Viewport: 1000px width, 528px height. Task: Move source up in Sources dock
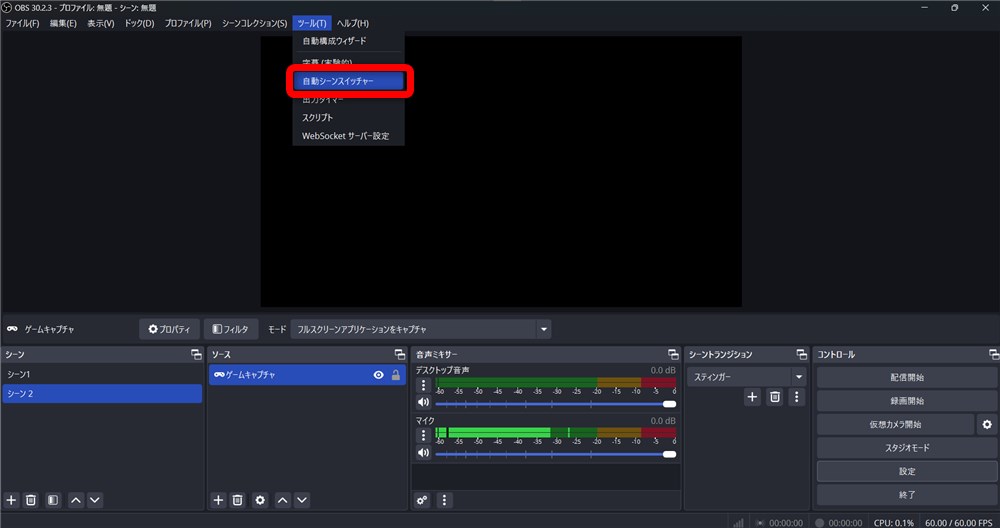click(283, 500)
